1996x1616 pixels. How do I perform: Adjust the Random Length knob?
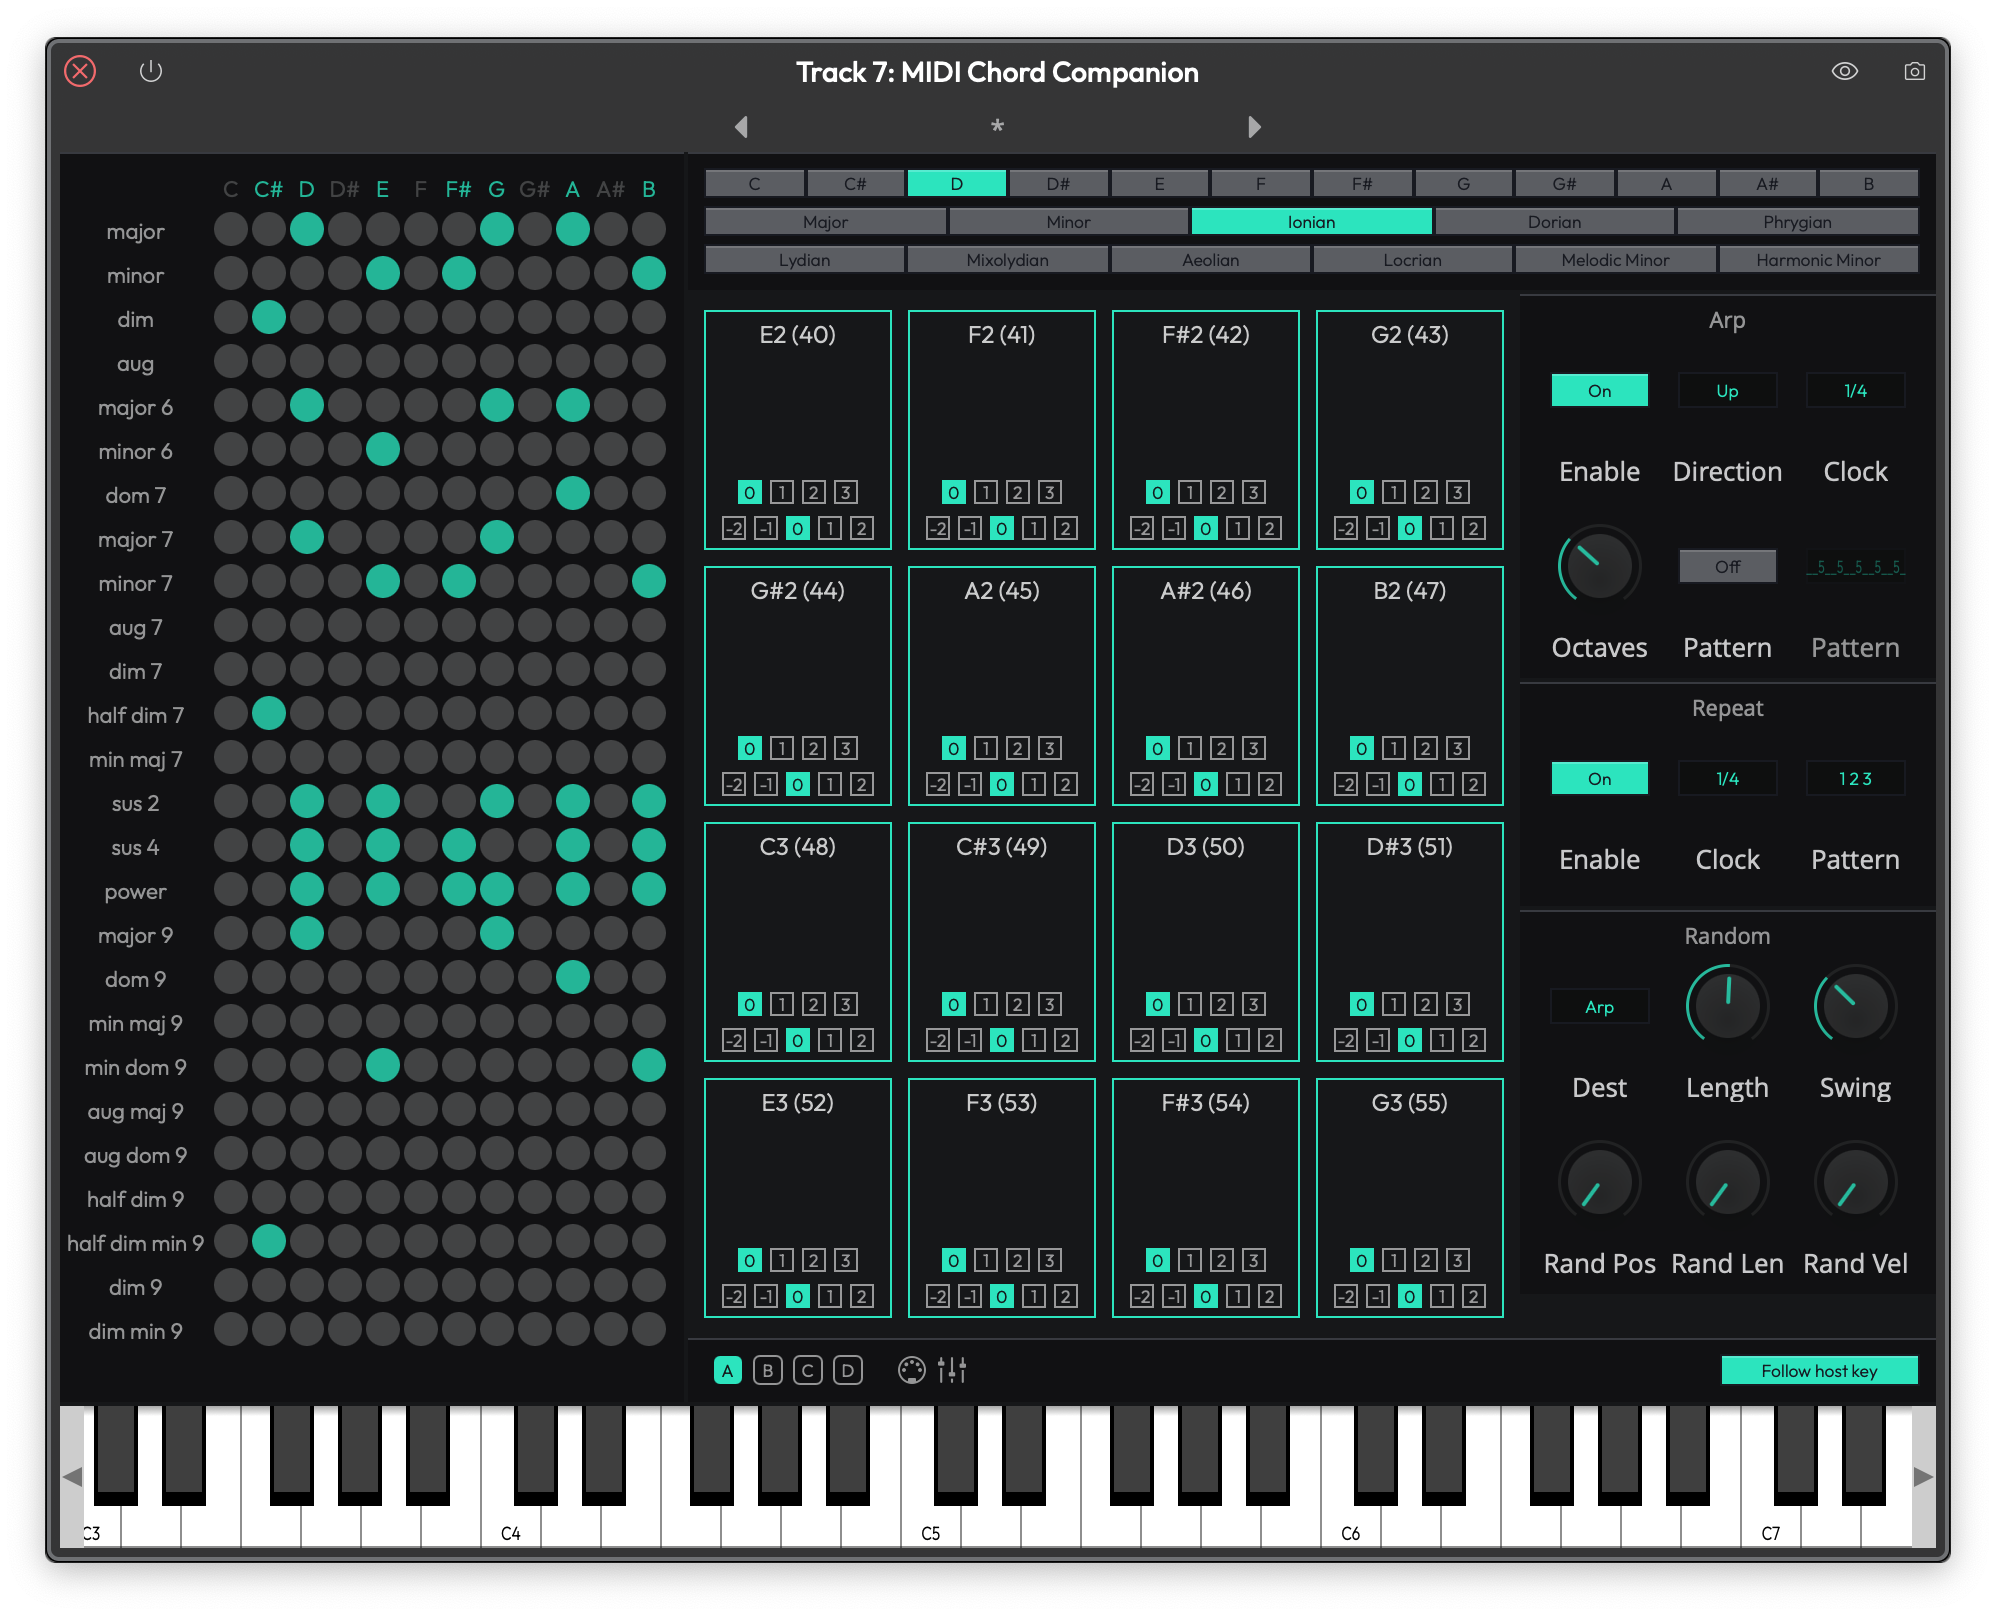tap(1728, 1004)
